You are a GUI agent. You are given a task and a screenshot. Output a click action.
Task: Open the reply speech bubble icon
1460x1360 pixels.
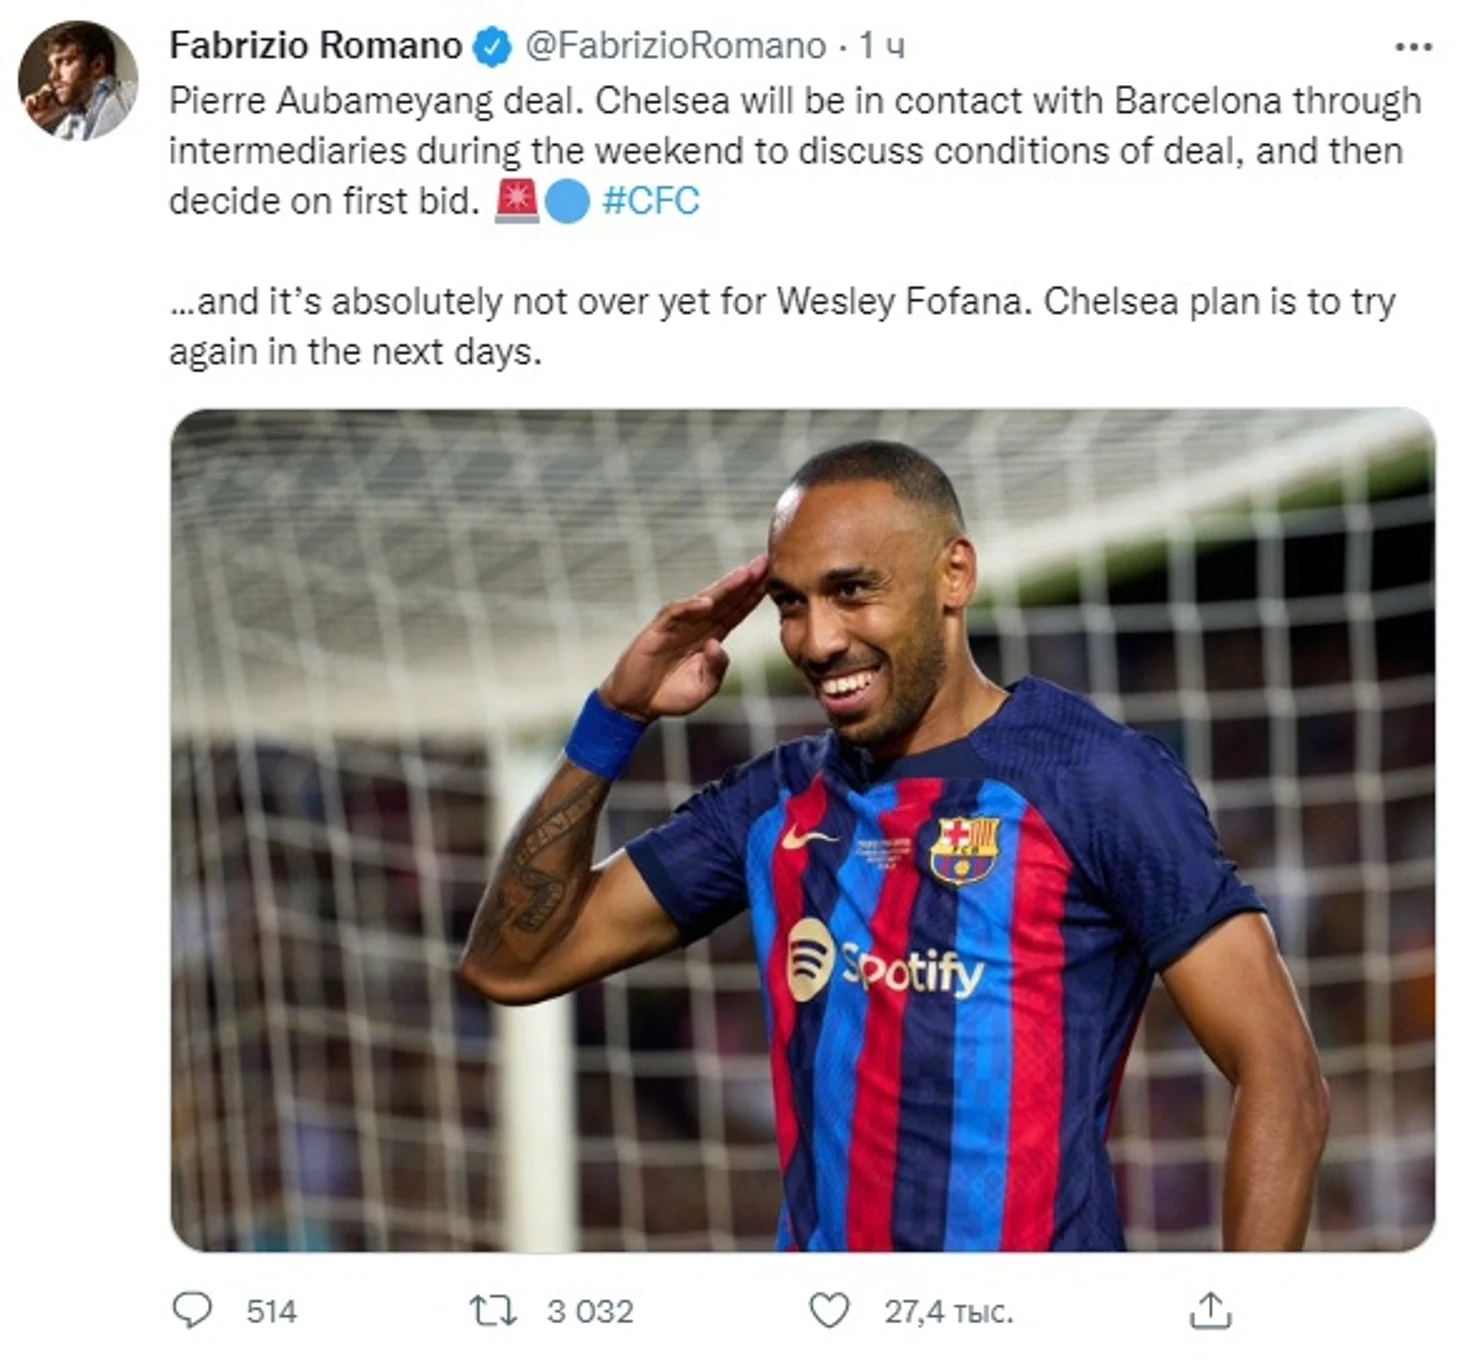point(192,1310)
